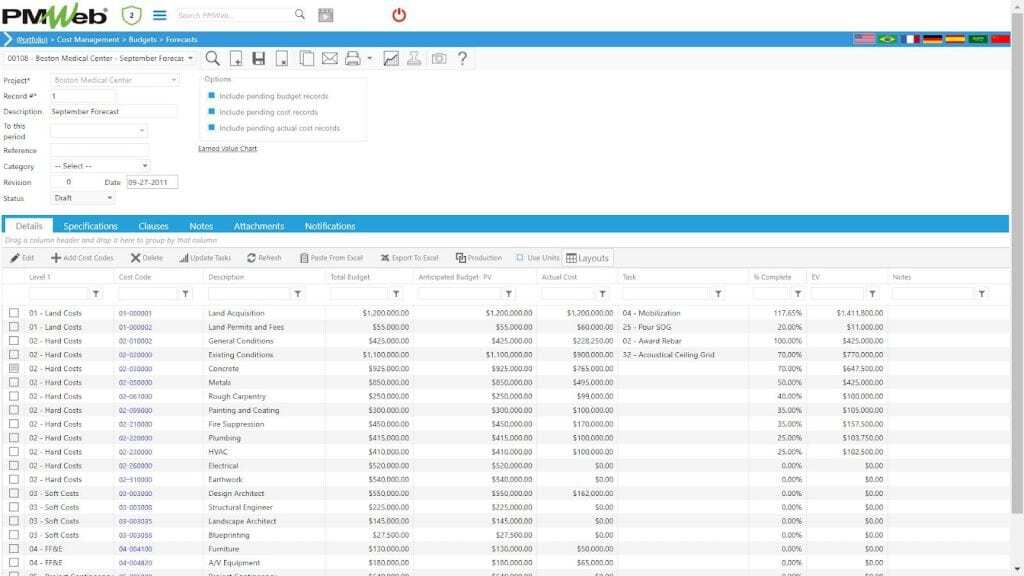This screenshot has width=1024, height=576.
Task: Click the camera snapshot icon
Action: [x=438, y=59]
